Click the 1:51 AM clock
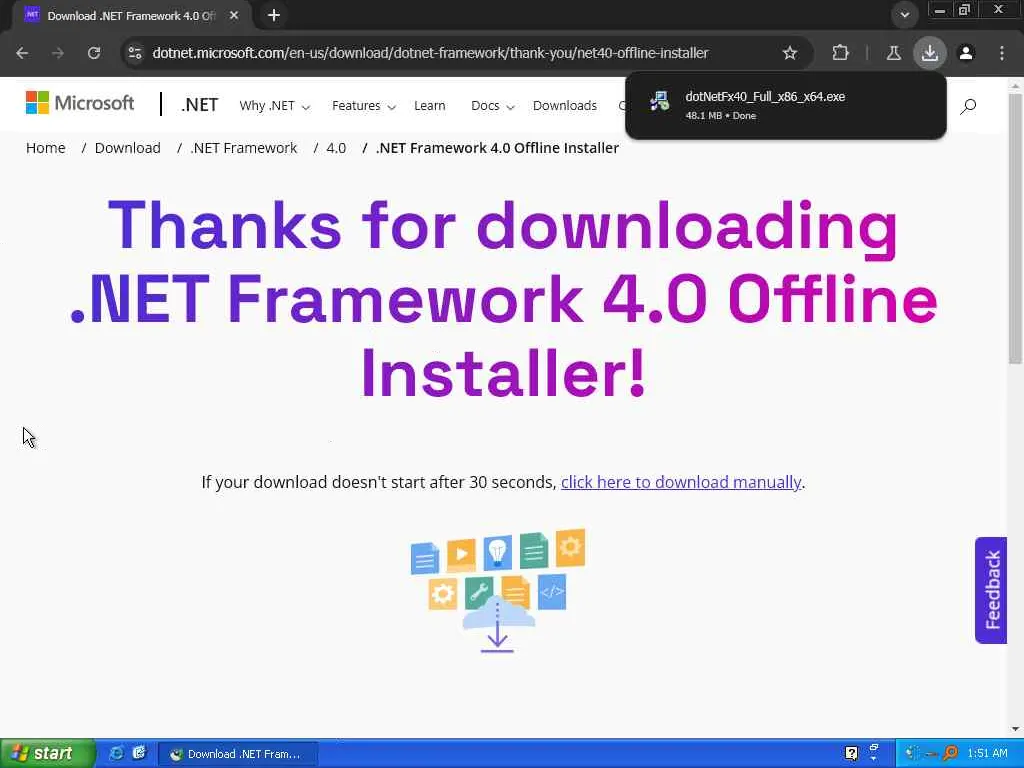The width and height of the screenshot is (1024, 768). (987, 754)
